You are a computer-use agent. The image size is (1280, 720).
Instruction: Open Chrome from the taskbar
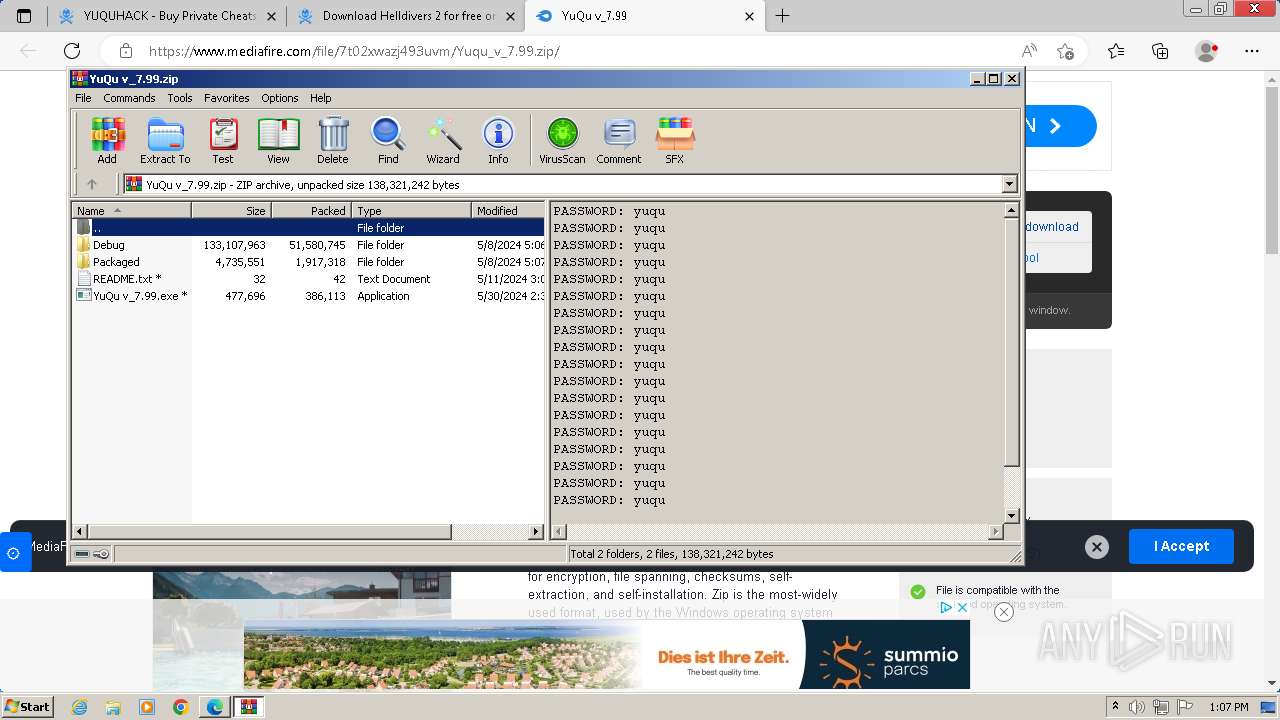(x=180, y=707)
